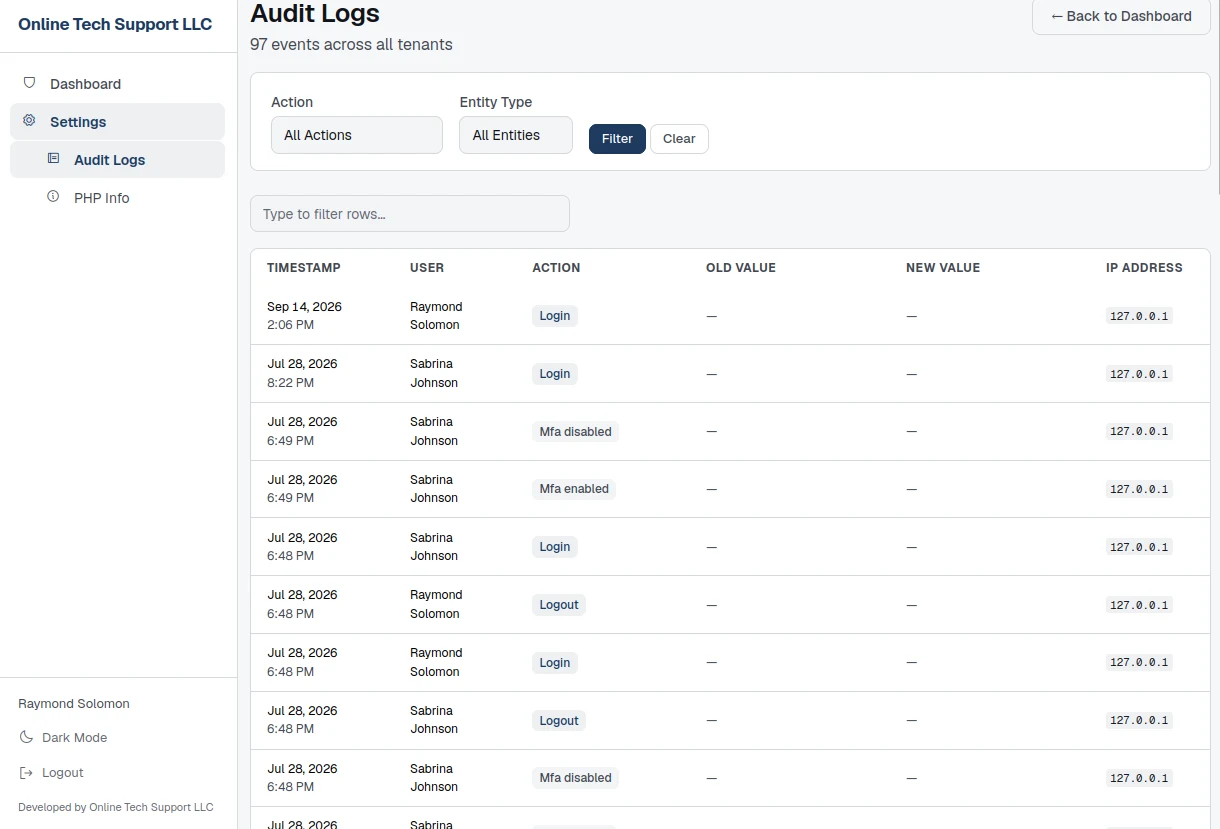This screenshot has height=829, width=1220.
Task: Click the Mfa enabled badge at 6:49 PM
Action: point(574,489)
